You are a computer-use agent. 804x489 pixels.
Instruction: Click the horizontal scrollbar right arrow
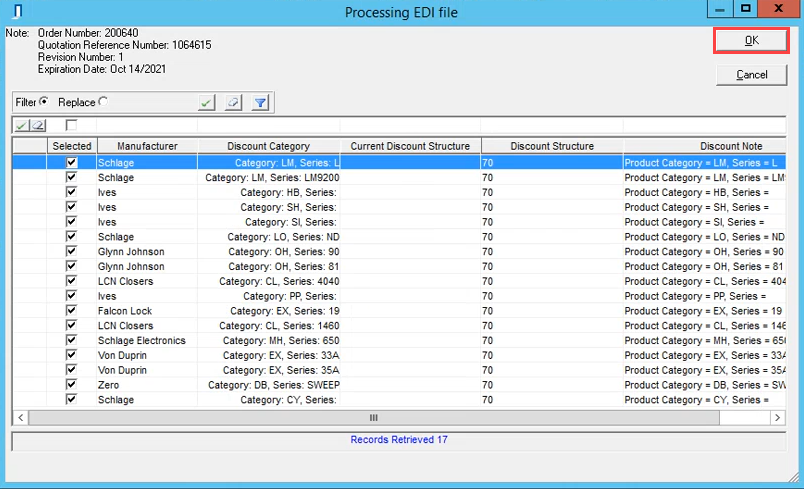pos(777,418)
